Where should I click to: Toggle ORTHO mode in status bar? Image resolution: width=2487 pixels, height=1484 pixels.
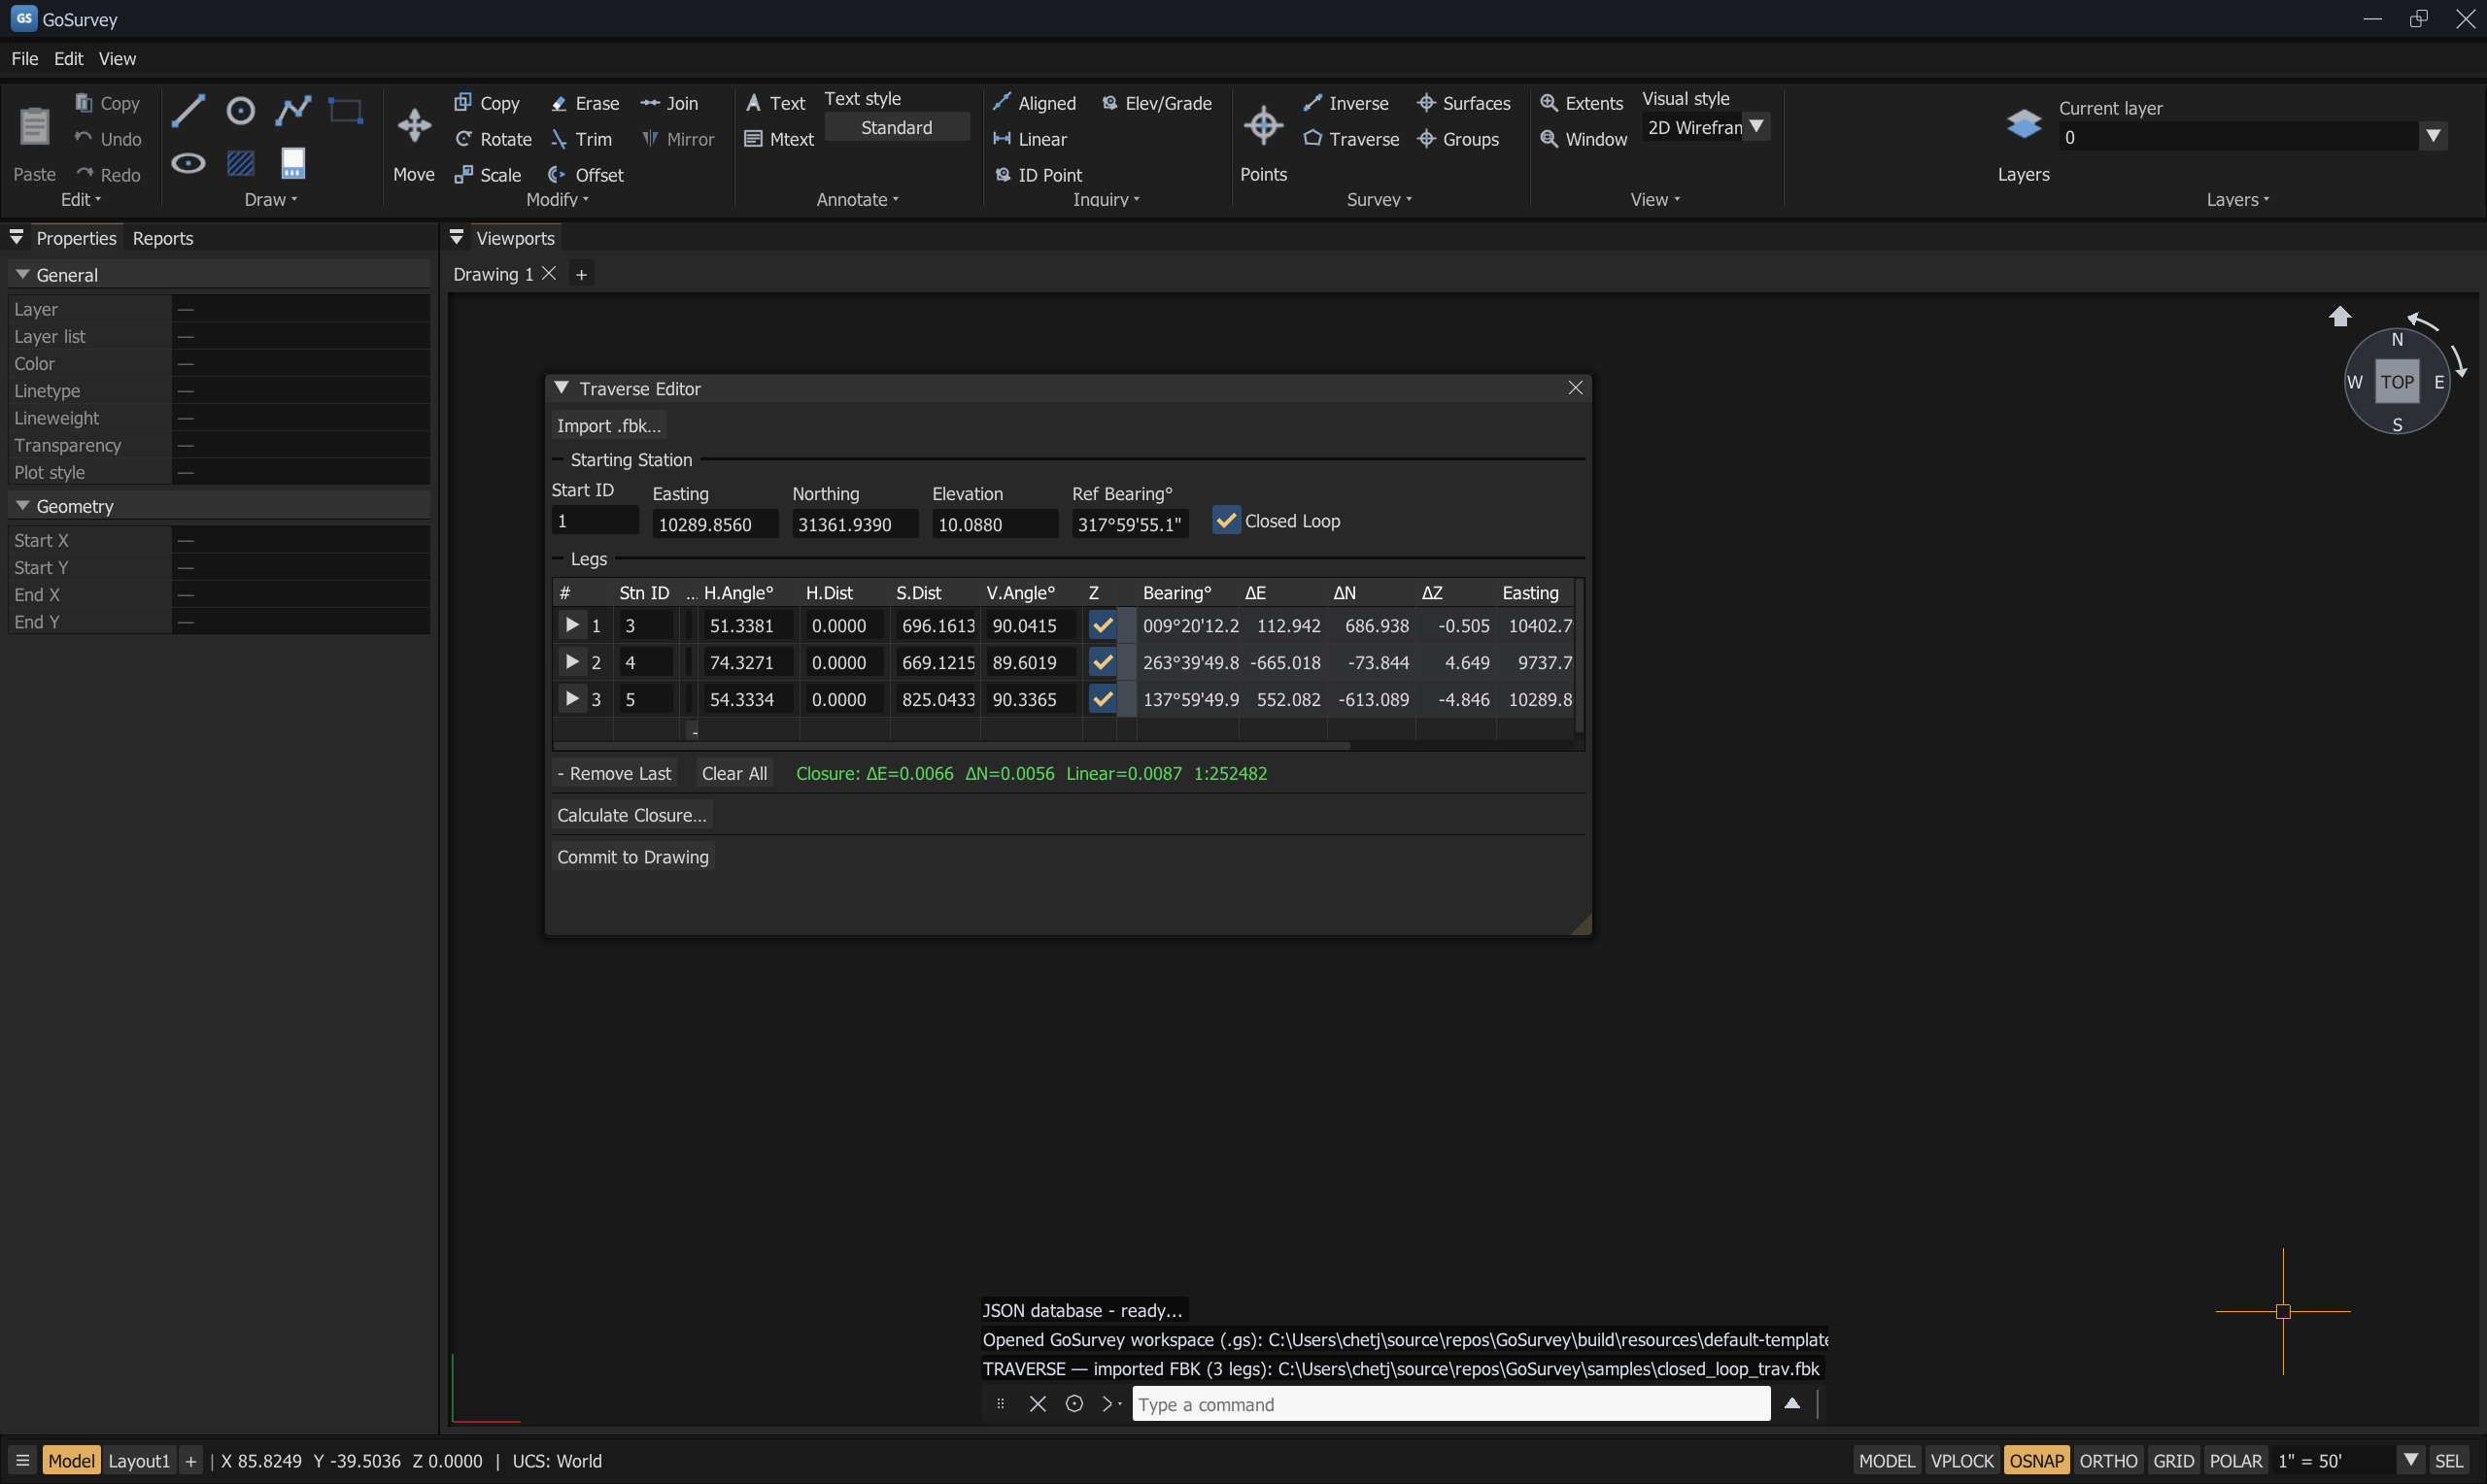[x=2108, y=1460]
